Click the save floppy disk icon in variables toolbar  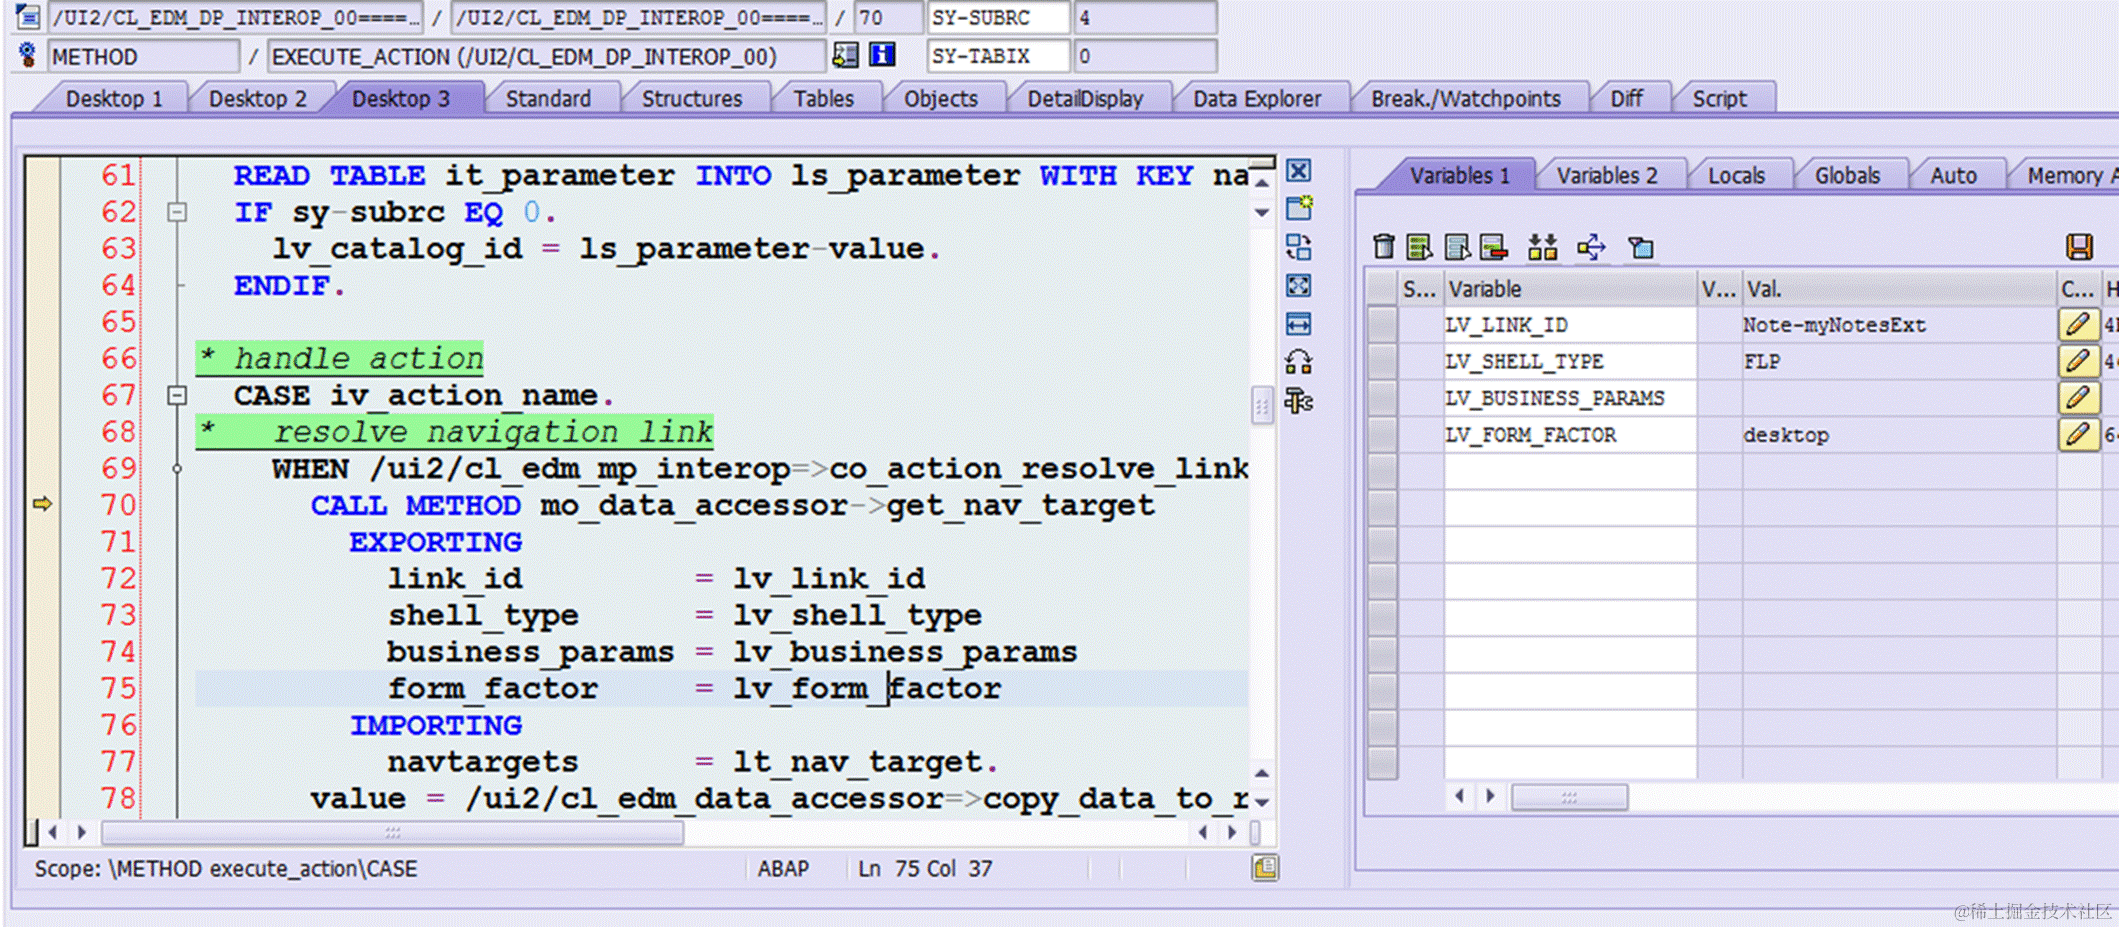(2079, 247)
